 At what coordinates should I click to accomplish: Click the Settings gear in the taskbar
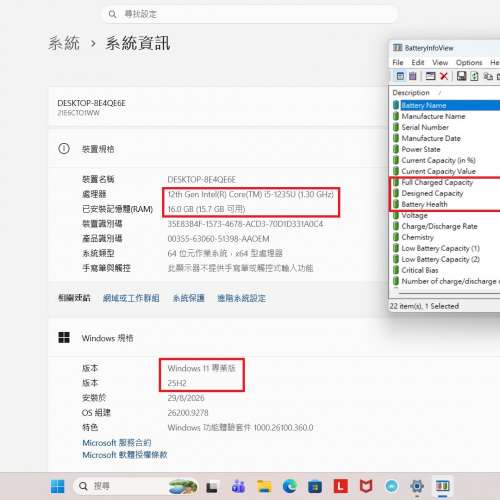[417, 487]
